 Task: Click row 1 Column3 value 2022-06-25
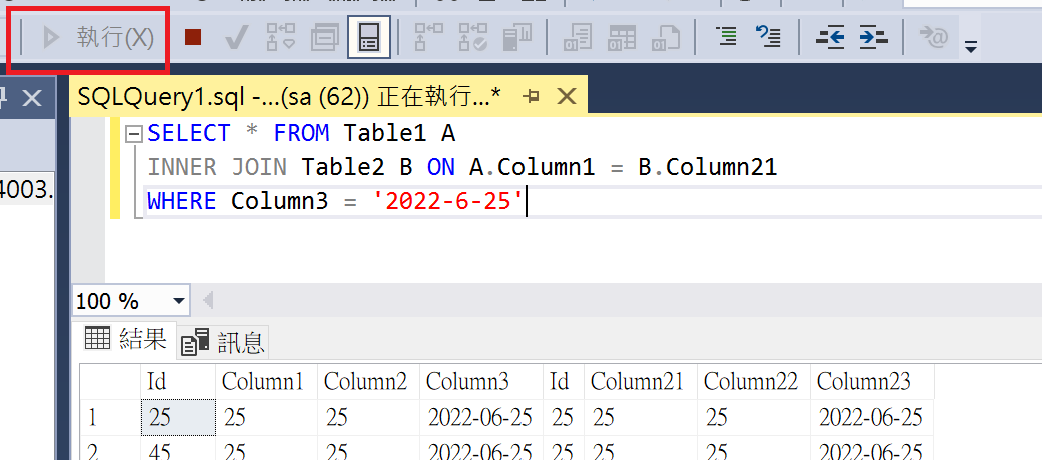pos(480,417)
